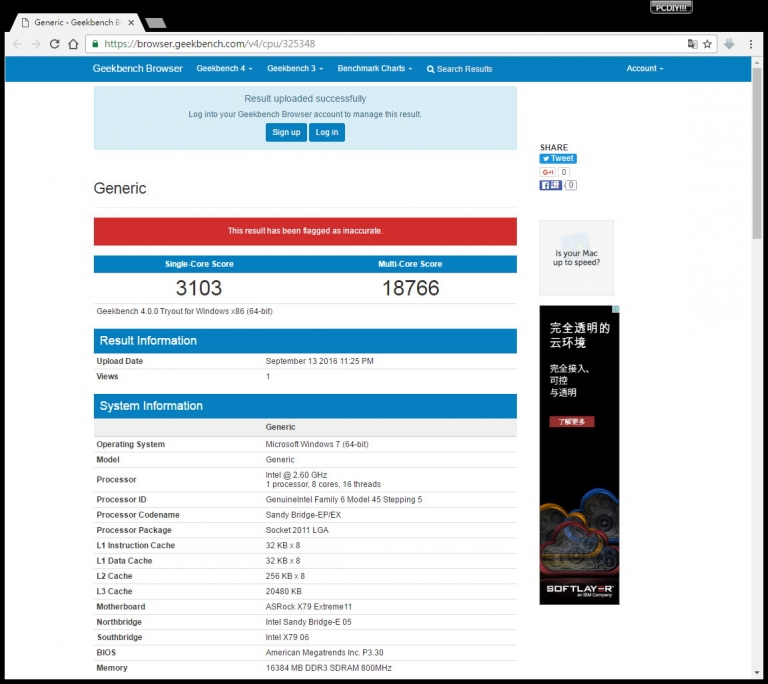This screenshot has width=768, height=684.
Task: Click the 'Is your Mac up to speed?' ad
Action: point(576,258)
